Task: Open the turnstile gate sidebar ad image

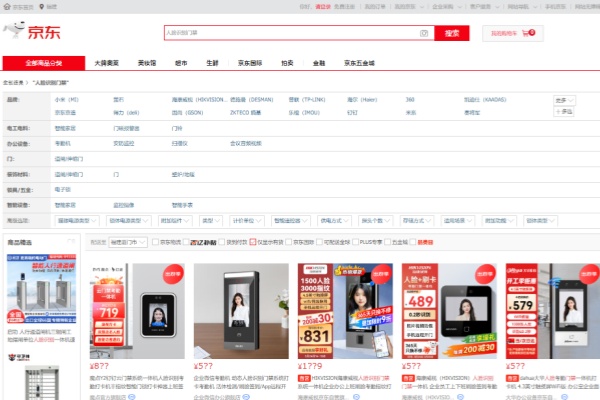Action: pos(41,289)
